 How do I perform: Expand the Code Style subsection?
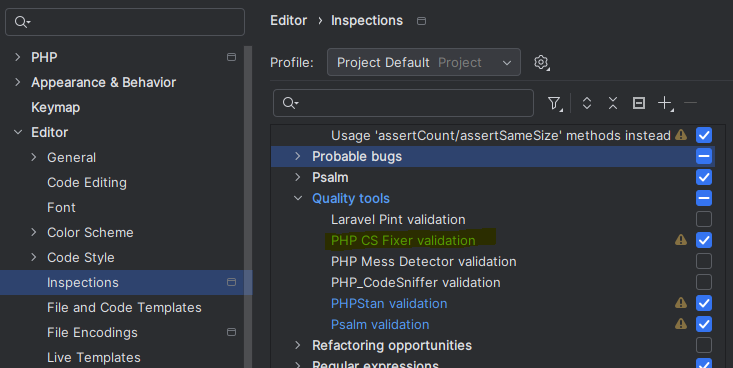[34, 257]
